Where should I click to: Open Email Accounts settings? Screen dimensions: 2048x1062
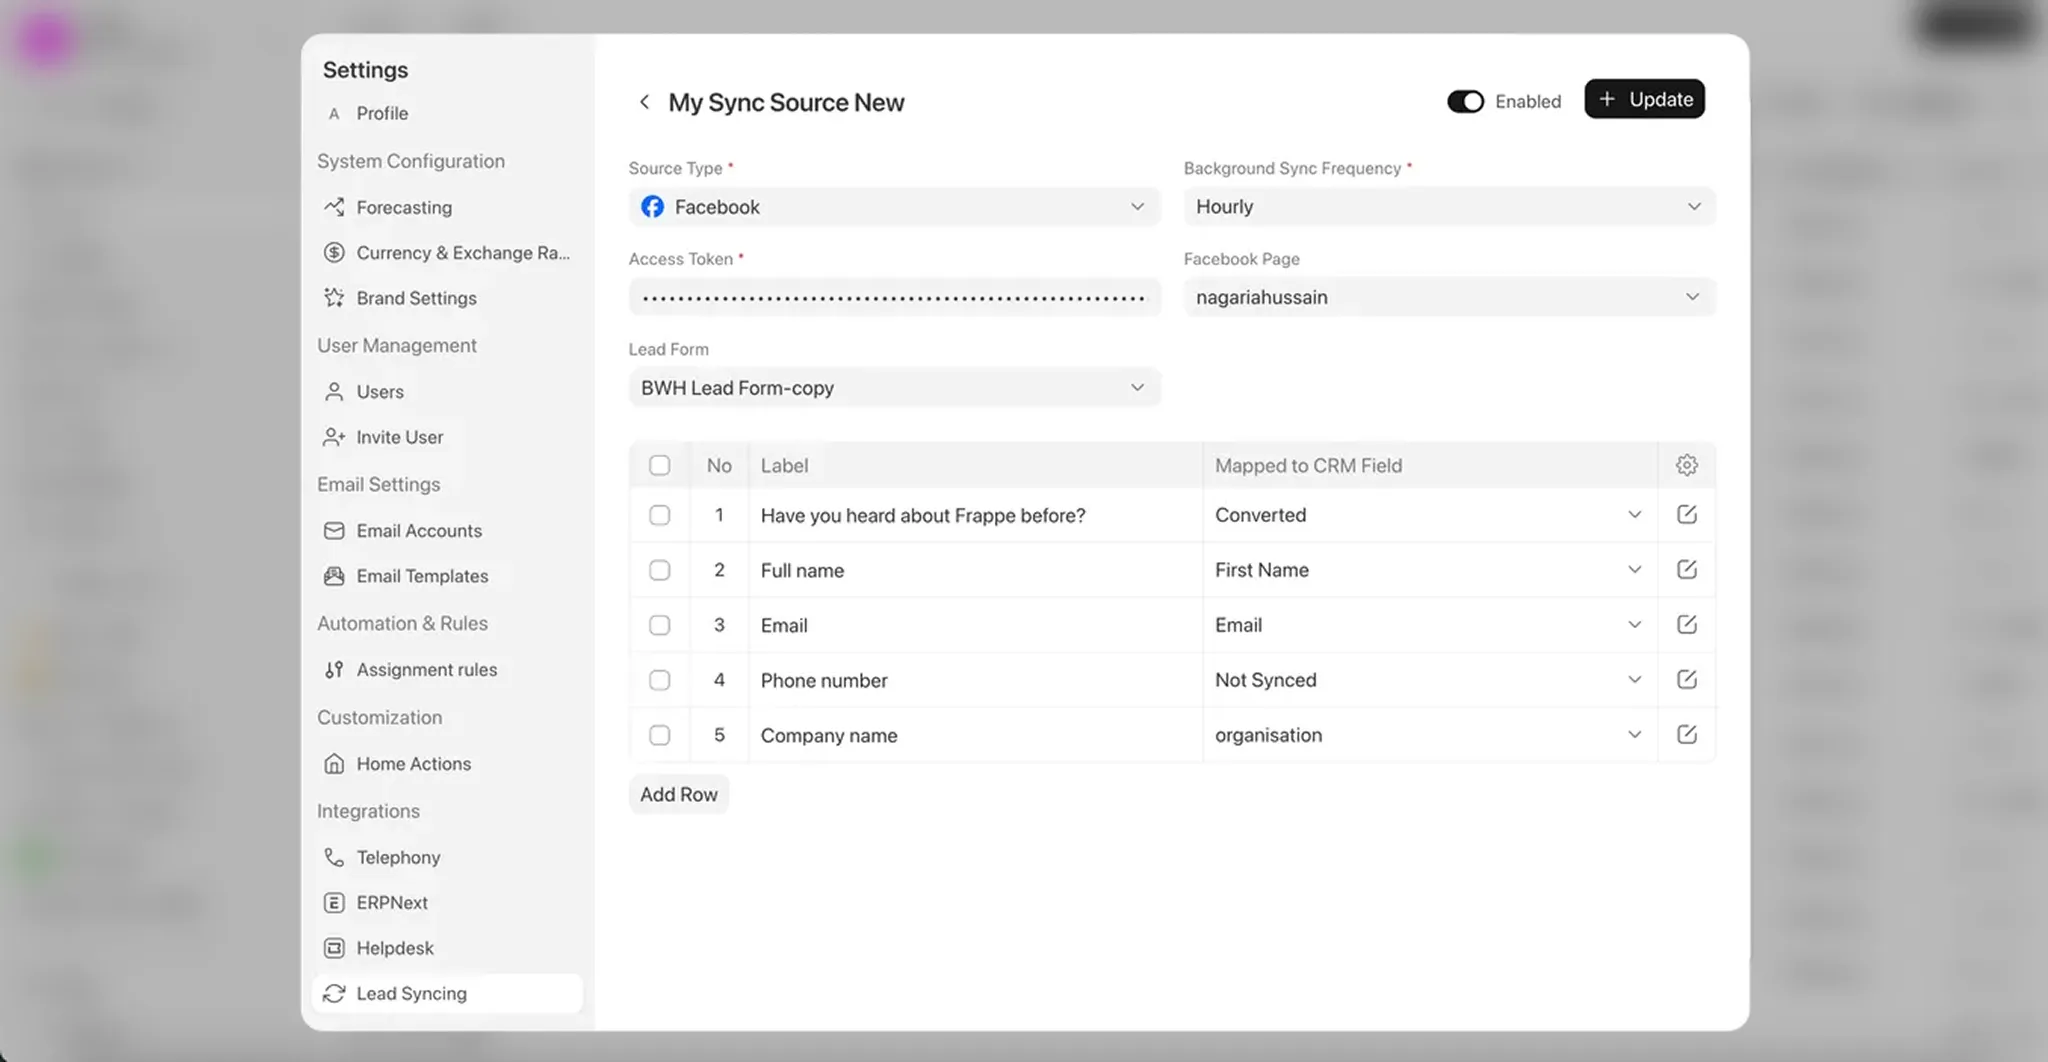419,530
